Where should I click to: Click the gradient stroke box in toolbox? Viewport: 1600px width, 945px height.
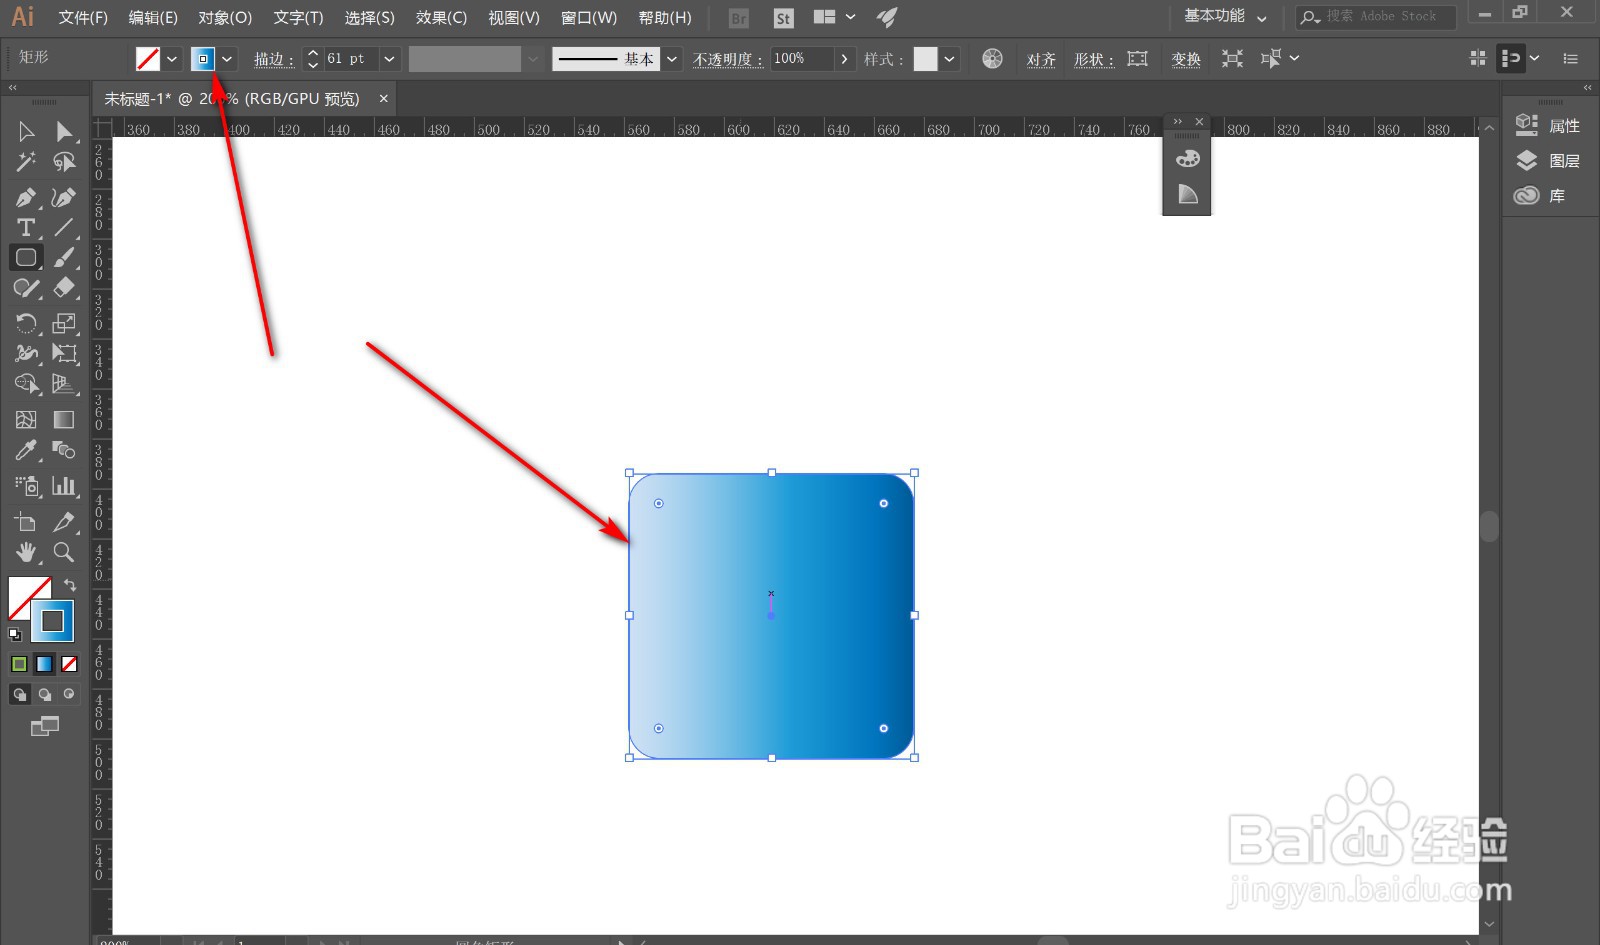coord(52,621)
